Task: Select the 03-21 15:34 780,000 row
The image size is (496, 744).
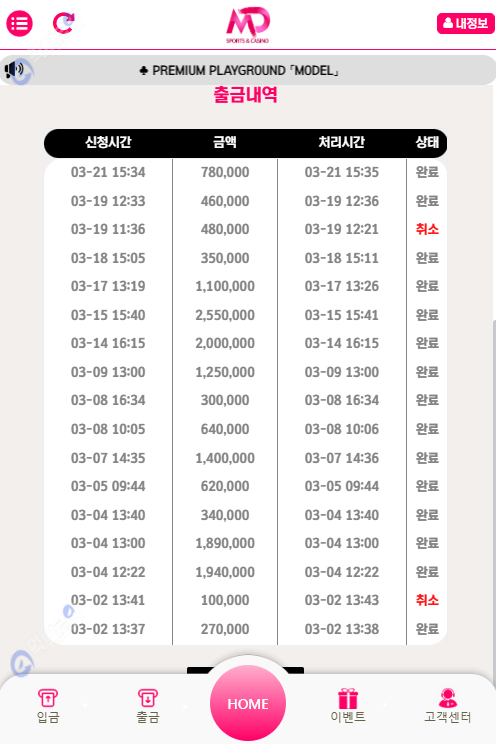Action: point(245,172)
